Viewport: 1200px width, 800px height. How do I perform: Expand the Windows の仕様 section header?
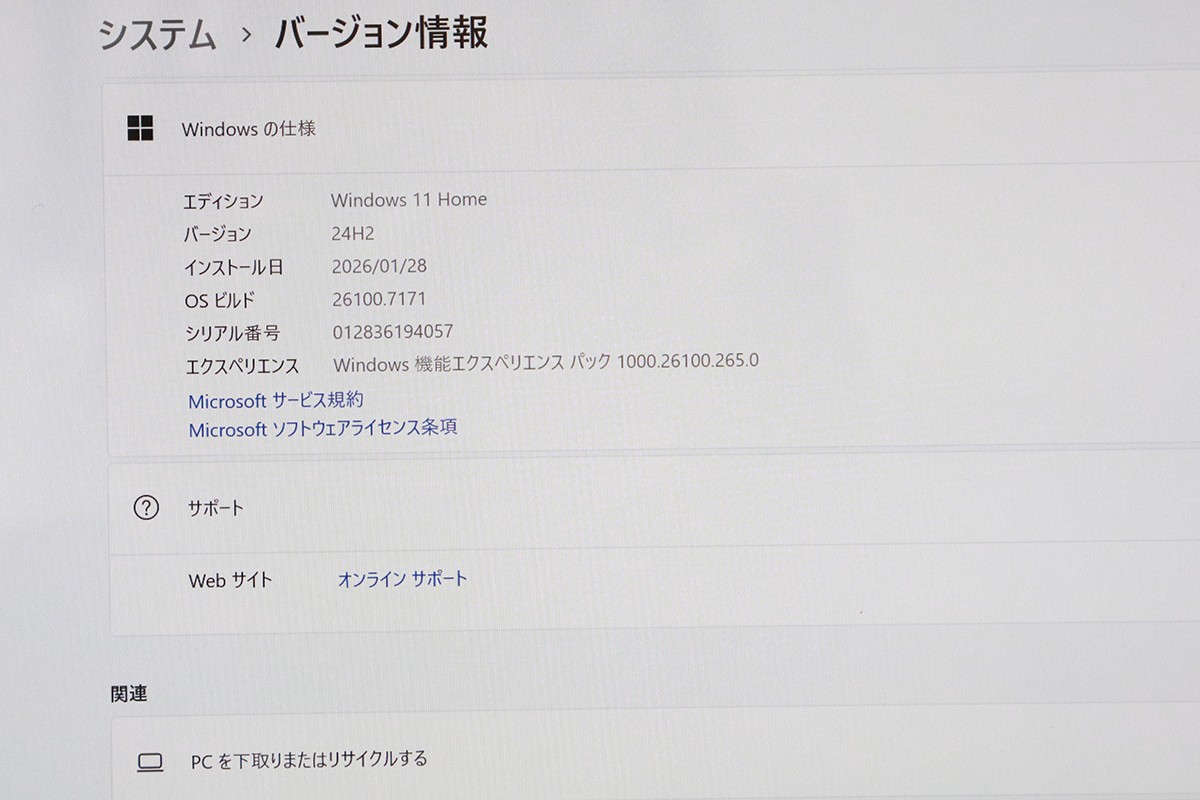pos(249,128)
